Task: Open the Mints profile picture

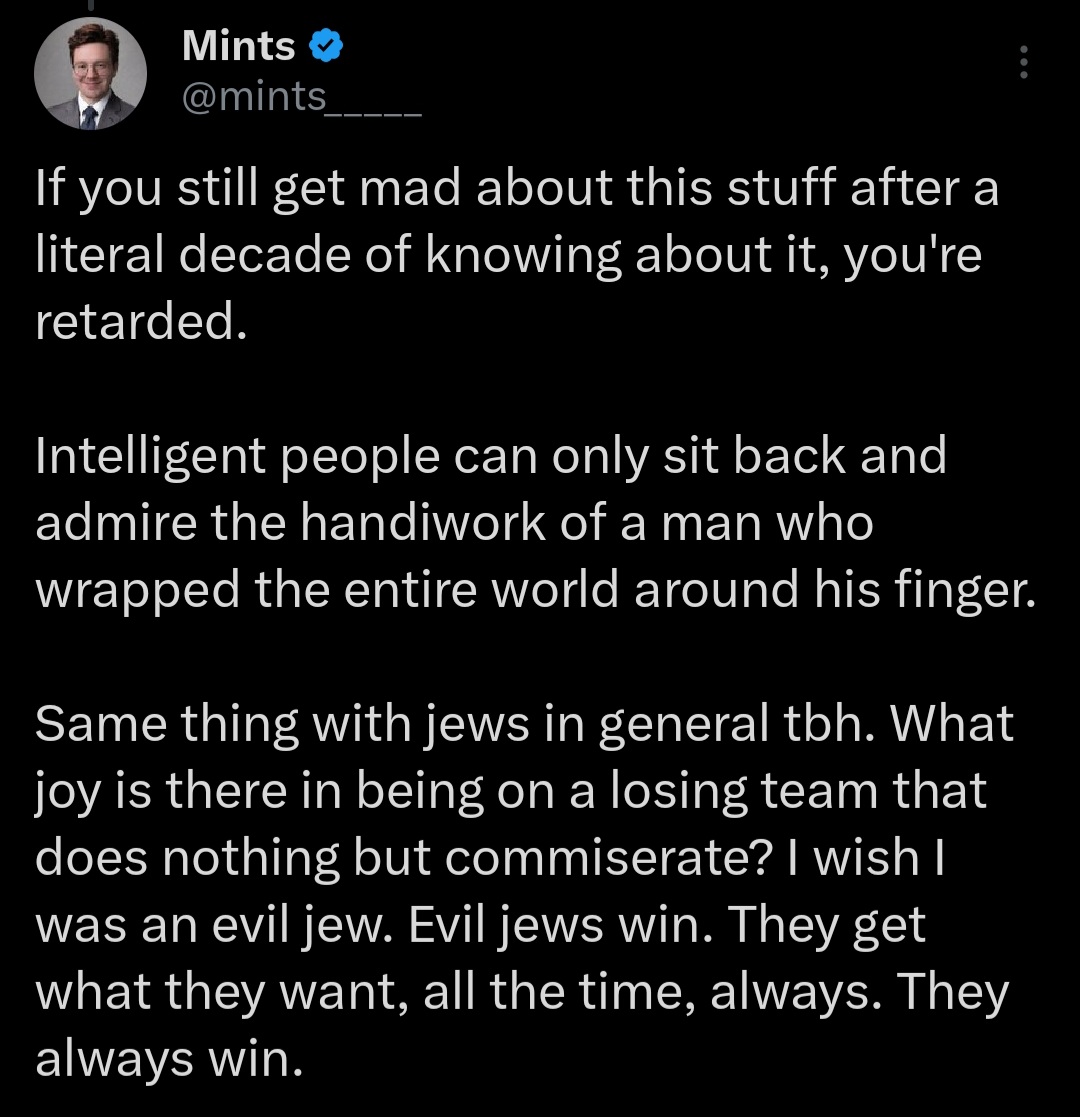Action: [x=91, y=74]
